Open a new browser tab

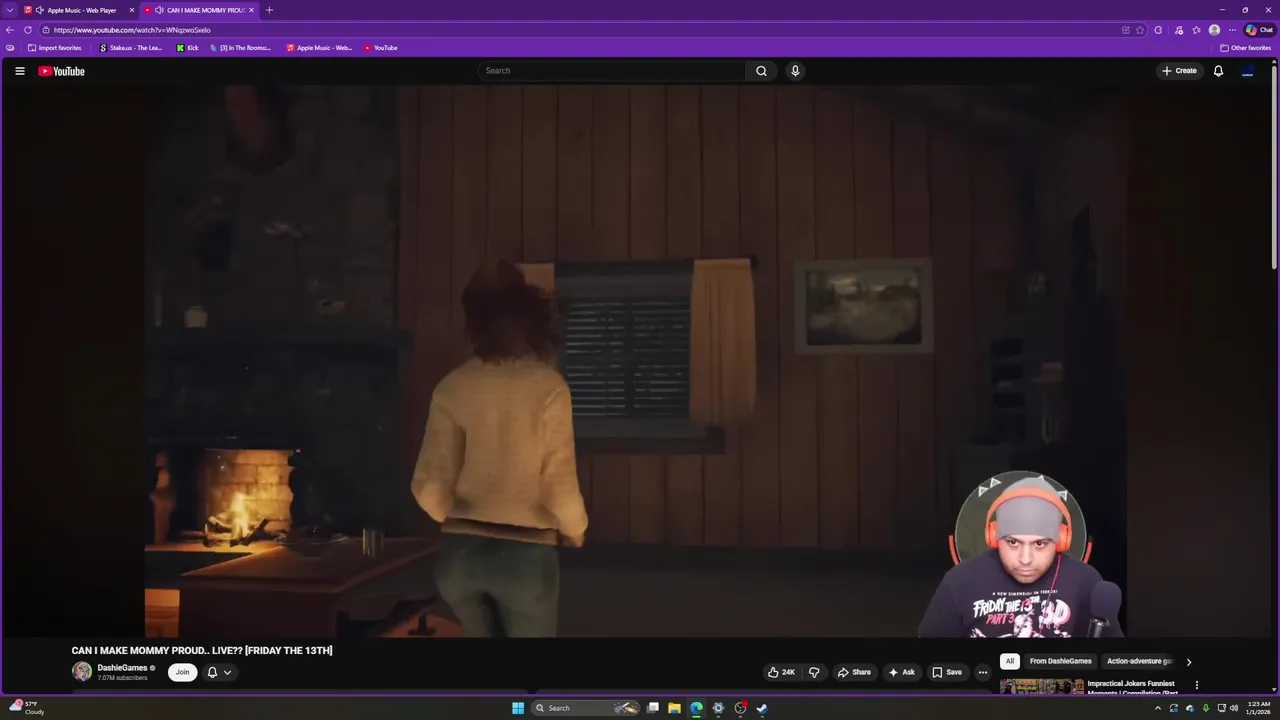269,10
